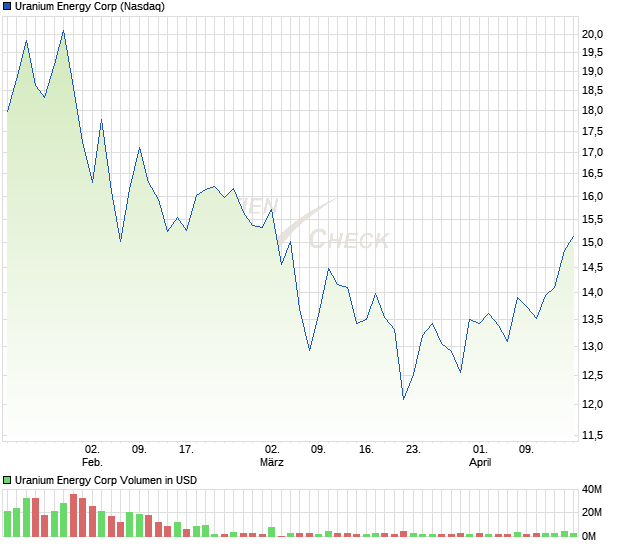The width and height of the screenshot is (620, 546).
Task: Click the '16.' date label
Action: [x=366, y=450]
